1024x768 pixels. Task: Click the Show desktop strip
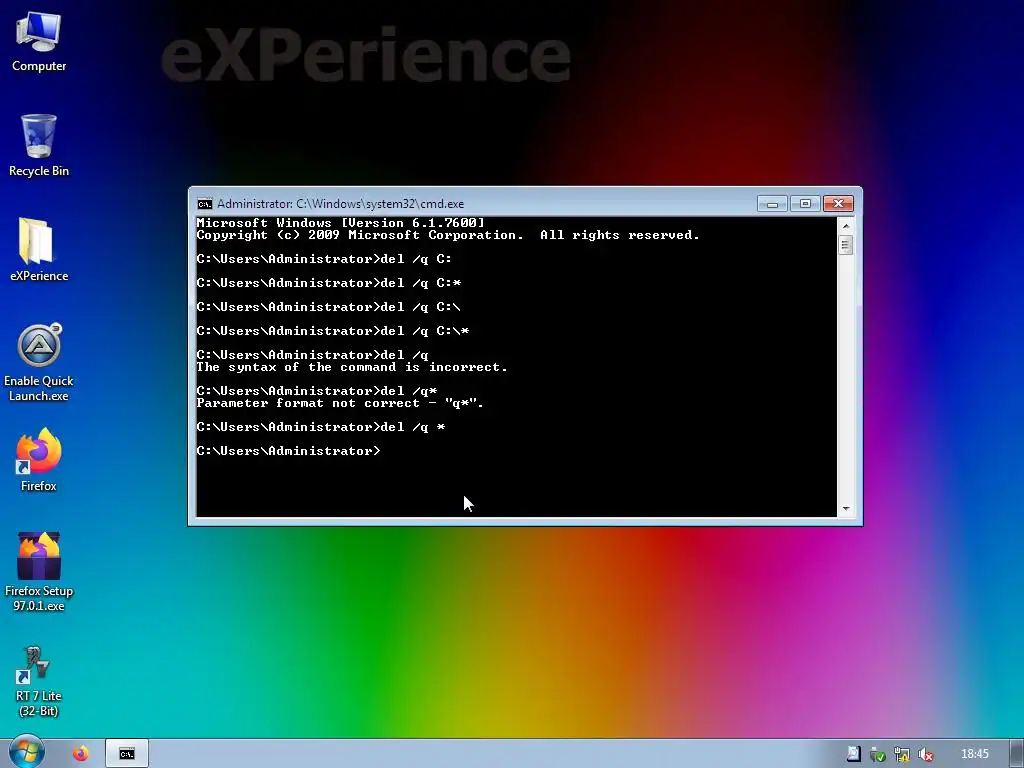click(1017, 754)
